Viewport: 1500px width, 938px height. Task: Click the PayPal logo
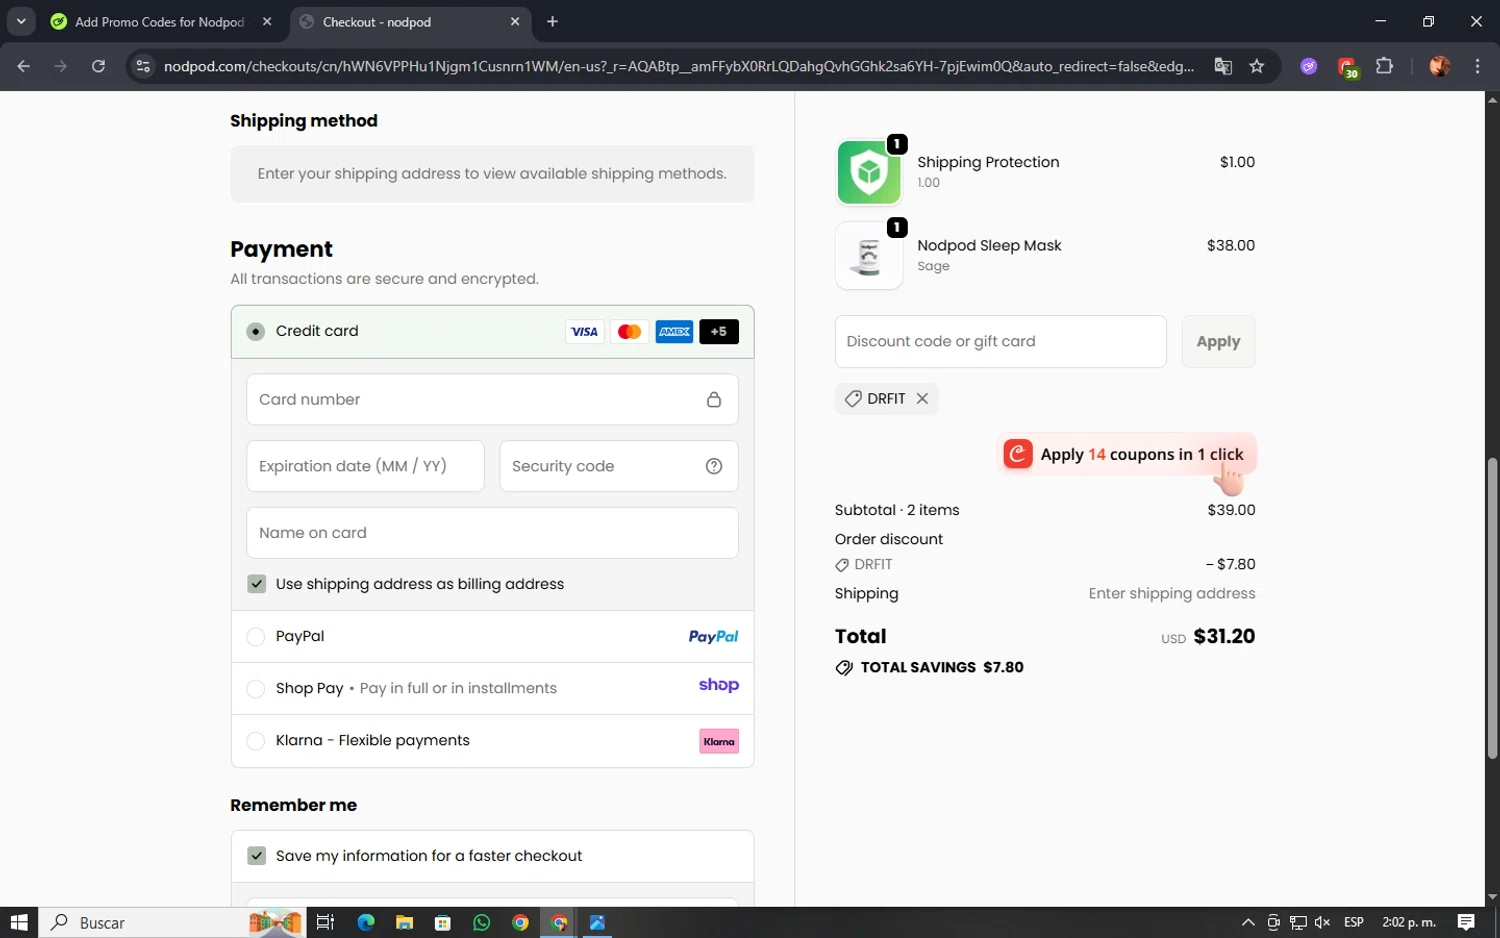(713, 637)
